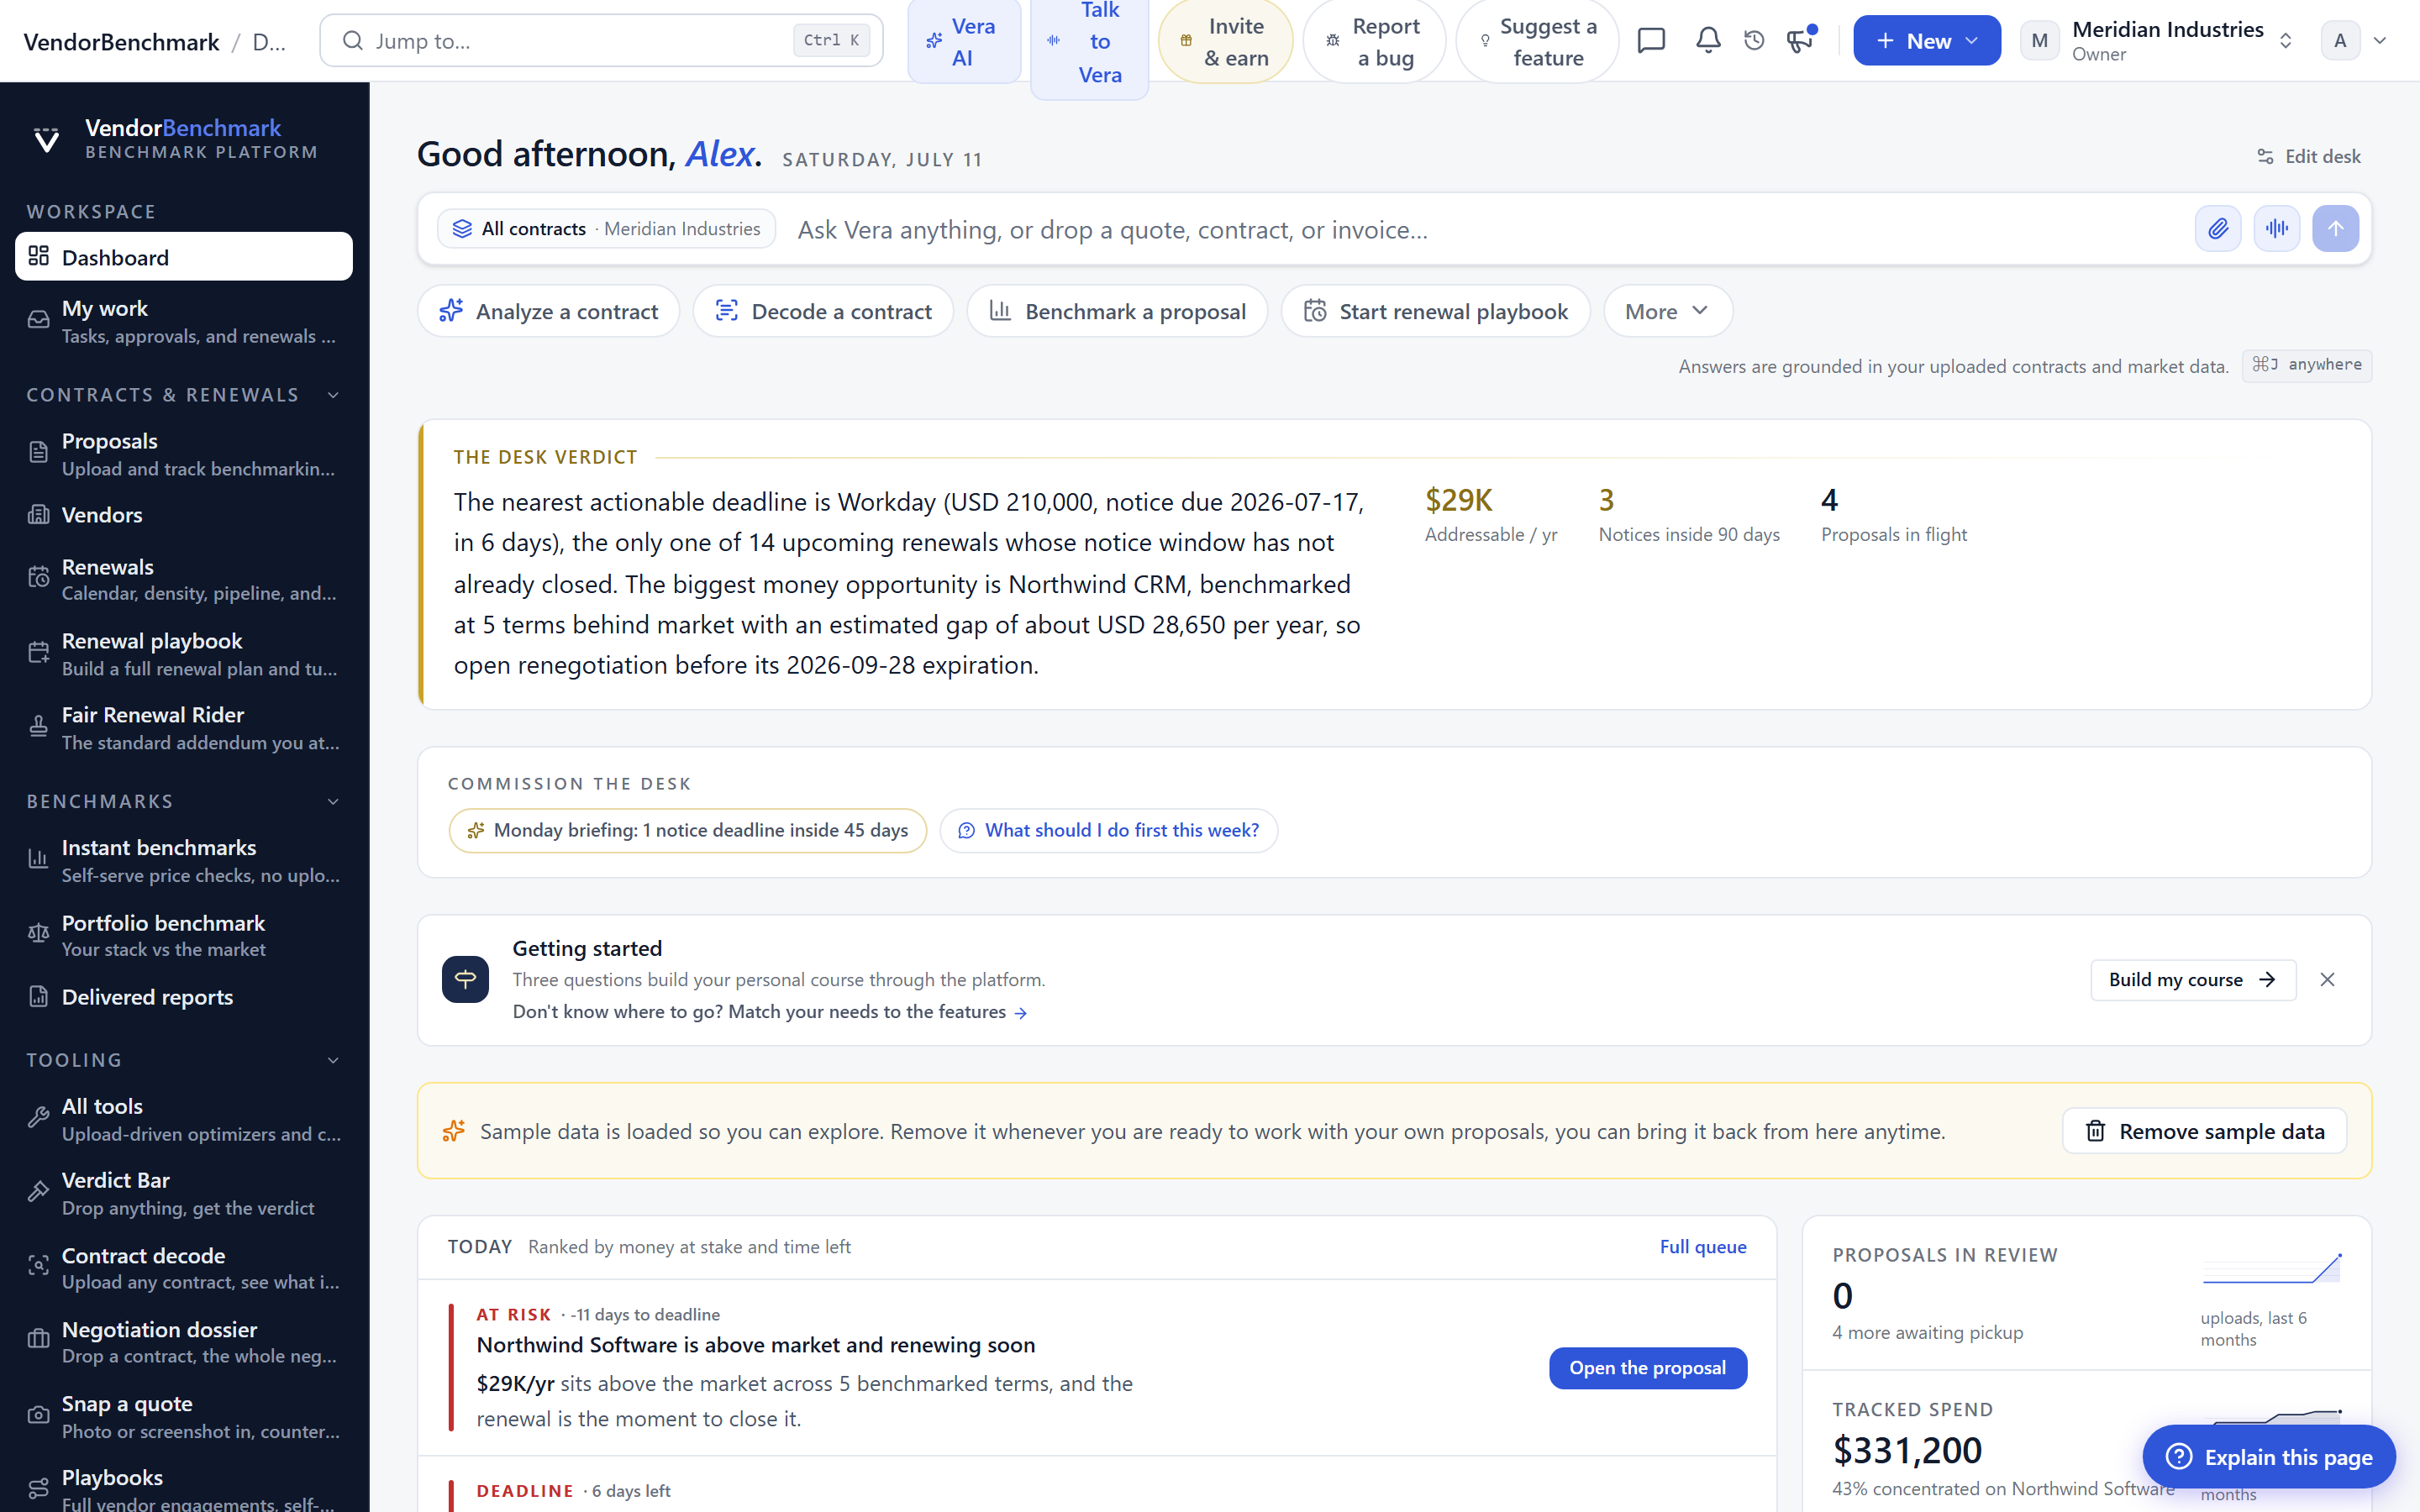Open Playbooks in the sidebar
Viewport: 2420px width, 1512px height.
184,1488
